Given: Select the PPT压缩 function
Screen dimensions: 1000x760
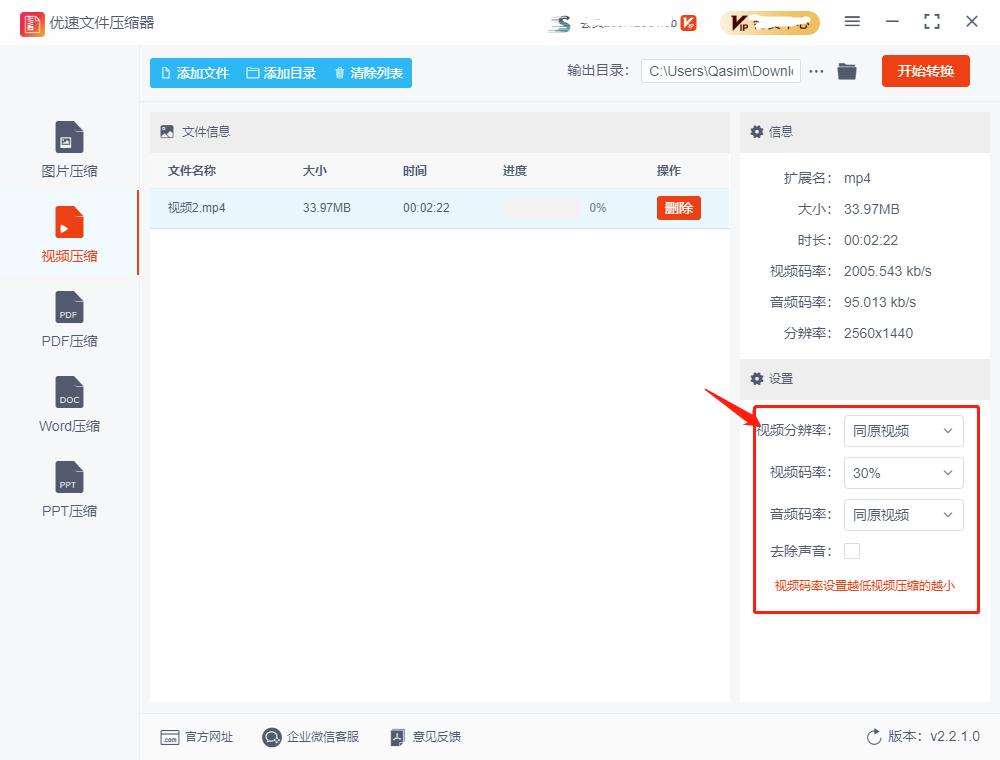Looking at the screenshot, I should click(x=67, y=488).
